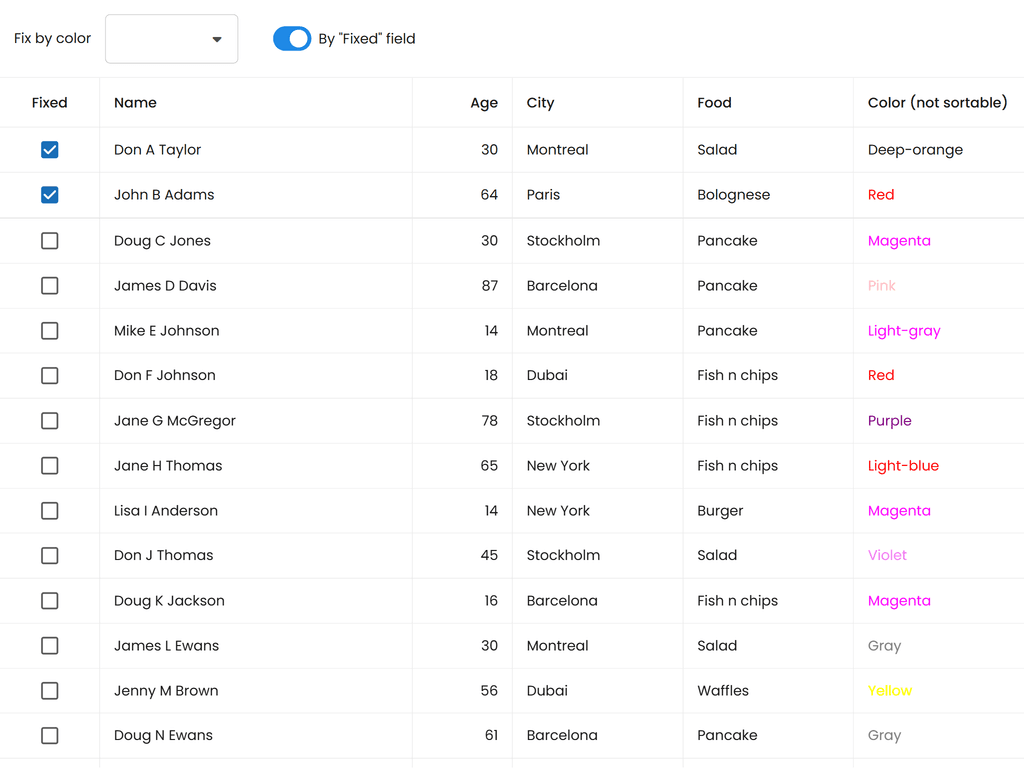The height and width of the screenshot is (768, 1024).
Task: Tick the checkbox for James D Davis
Action: pos(50,286)
